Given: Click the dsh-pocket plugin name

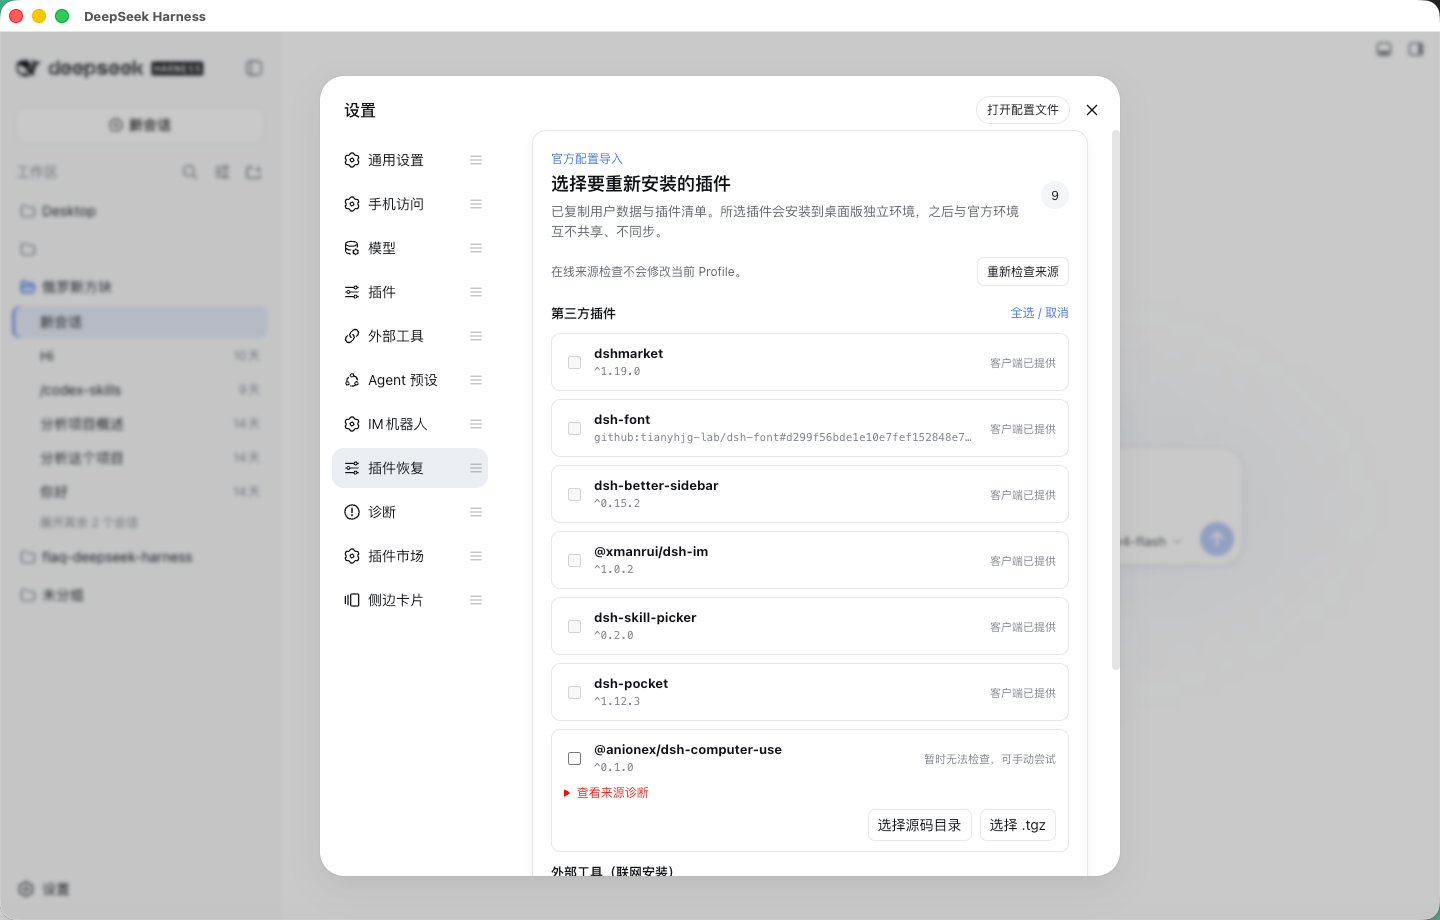Looking at the screenshot, I should tap(631, 684).
